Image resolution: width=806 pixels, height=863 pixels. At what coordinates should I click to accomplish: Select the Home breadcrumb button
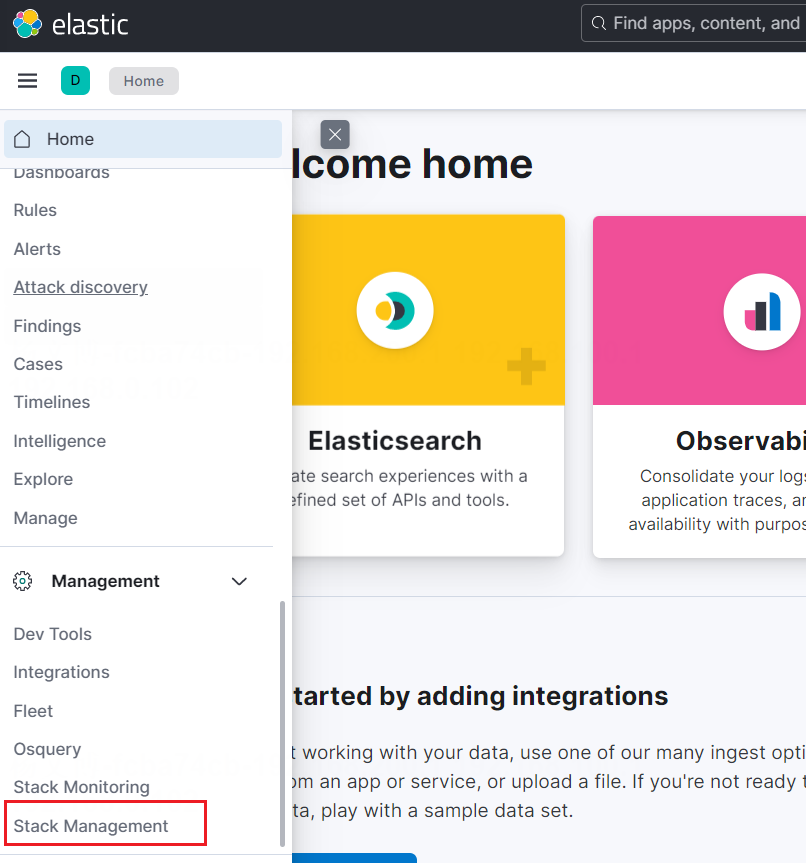pyautogui.click(x=143, y=81)
